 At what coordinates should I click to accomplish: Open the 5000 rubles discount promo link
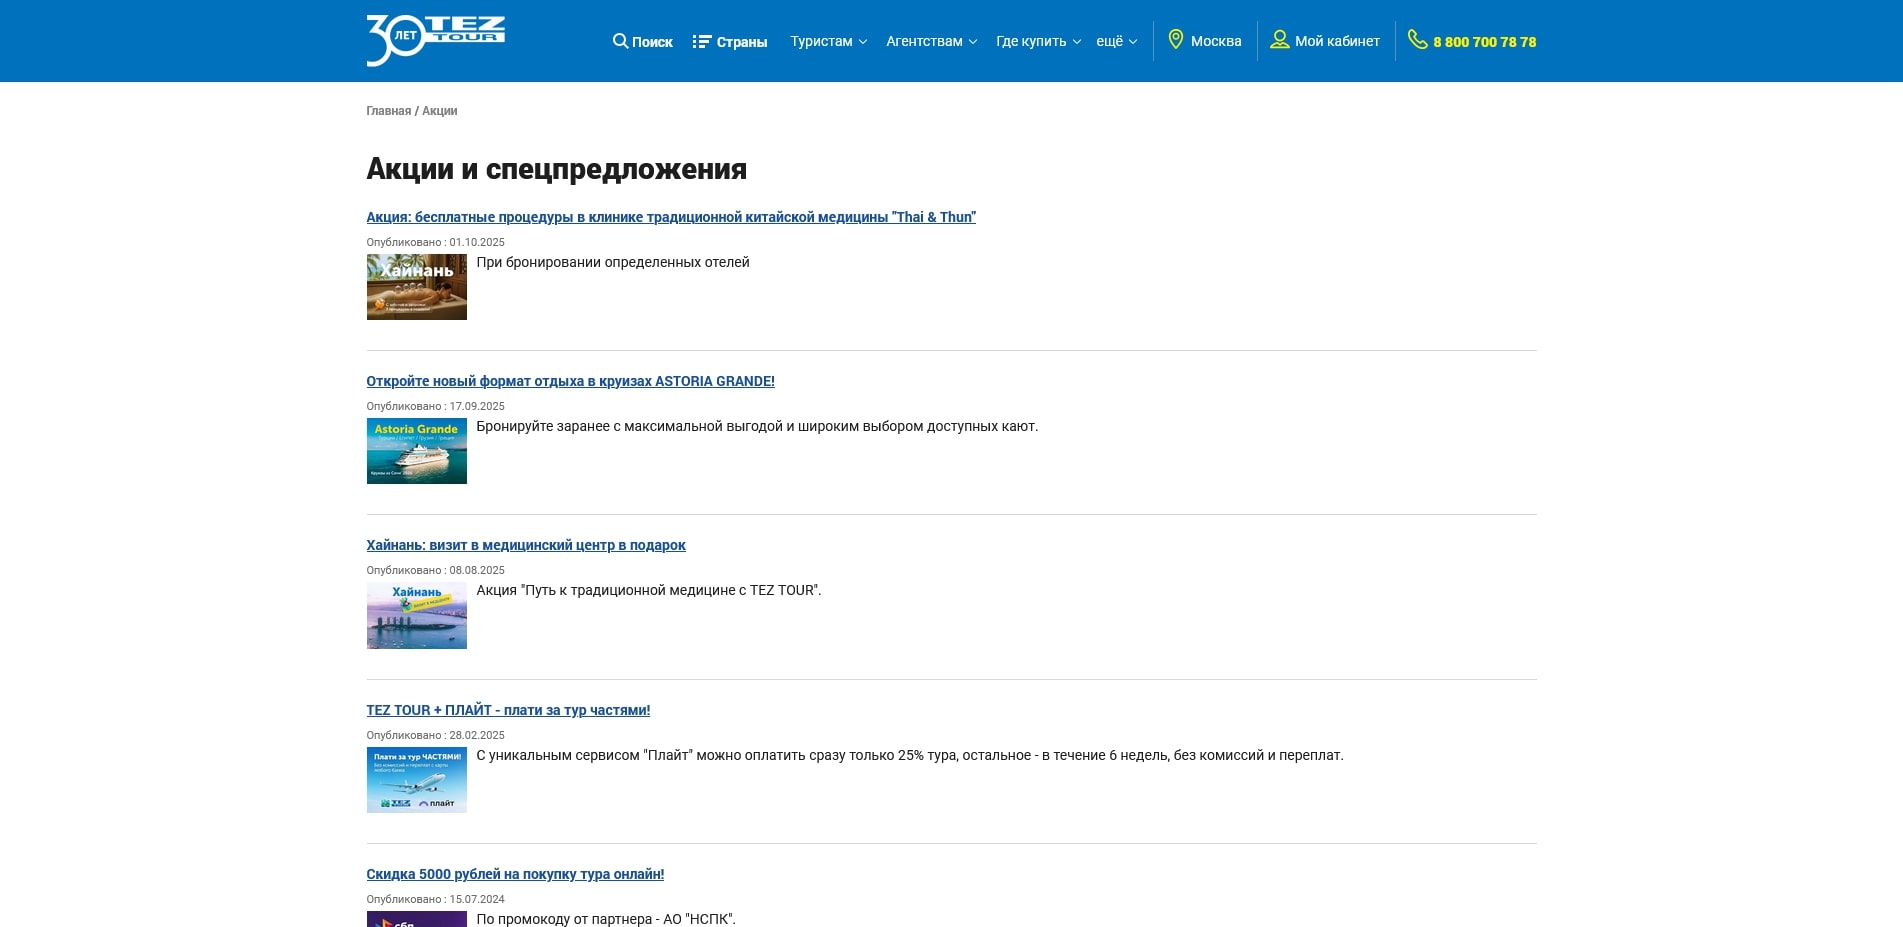tap(514, 874)
